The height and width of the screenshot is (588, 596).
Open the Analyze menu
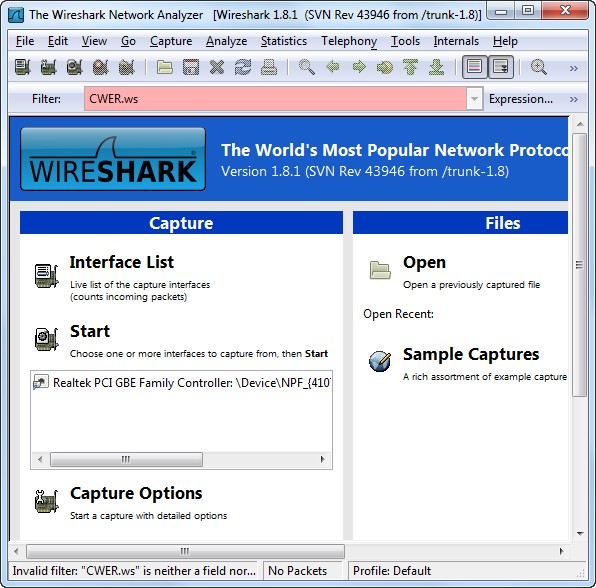click(227, 41)
